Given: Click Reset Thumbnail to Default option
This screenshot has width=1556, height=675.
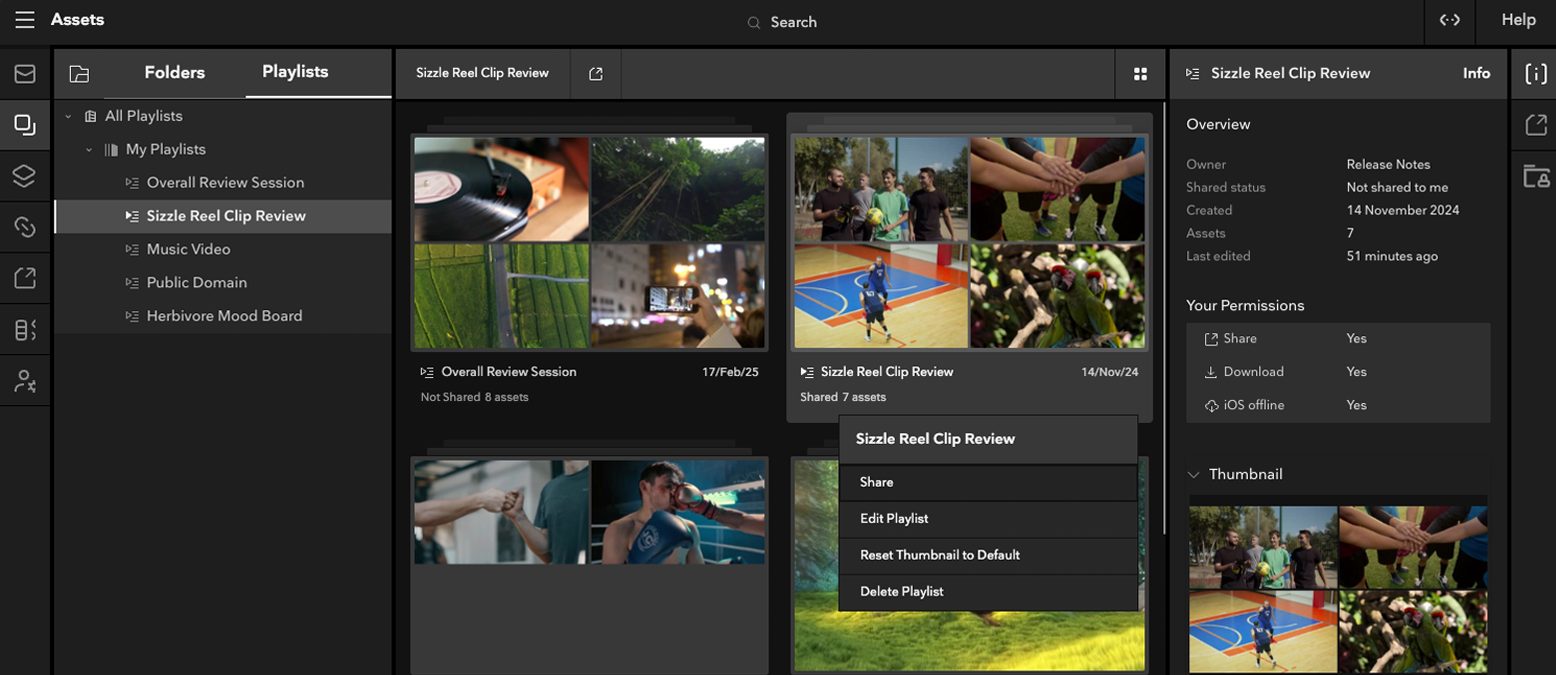Looking at the screenshot, I should [x=939, y=555].
